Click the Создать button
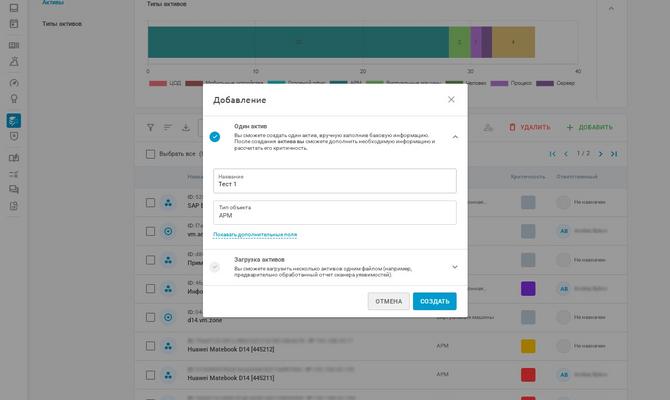Image resolution: width=670 pixels, height=400 pixels. 434,301
